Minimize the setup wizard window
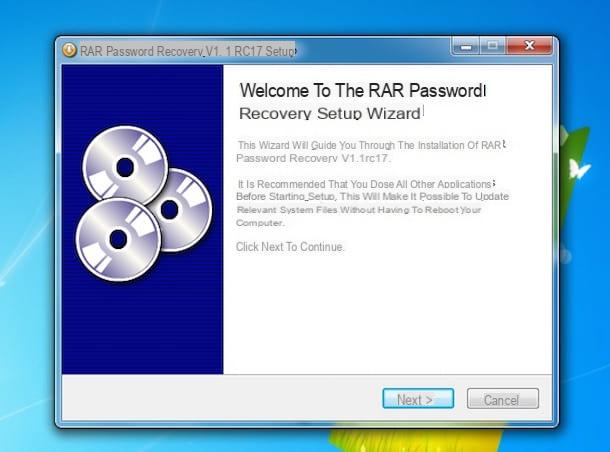Viewport: 610px width, 452px height. pyautogui.click(x=466, y=46)
